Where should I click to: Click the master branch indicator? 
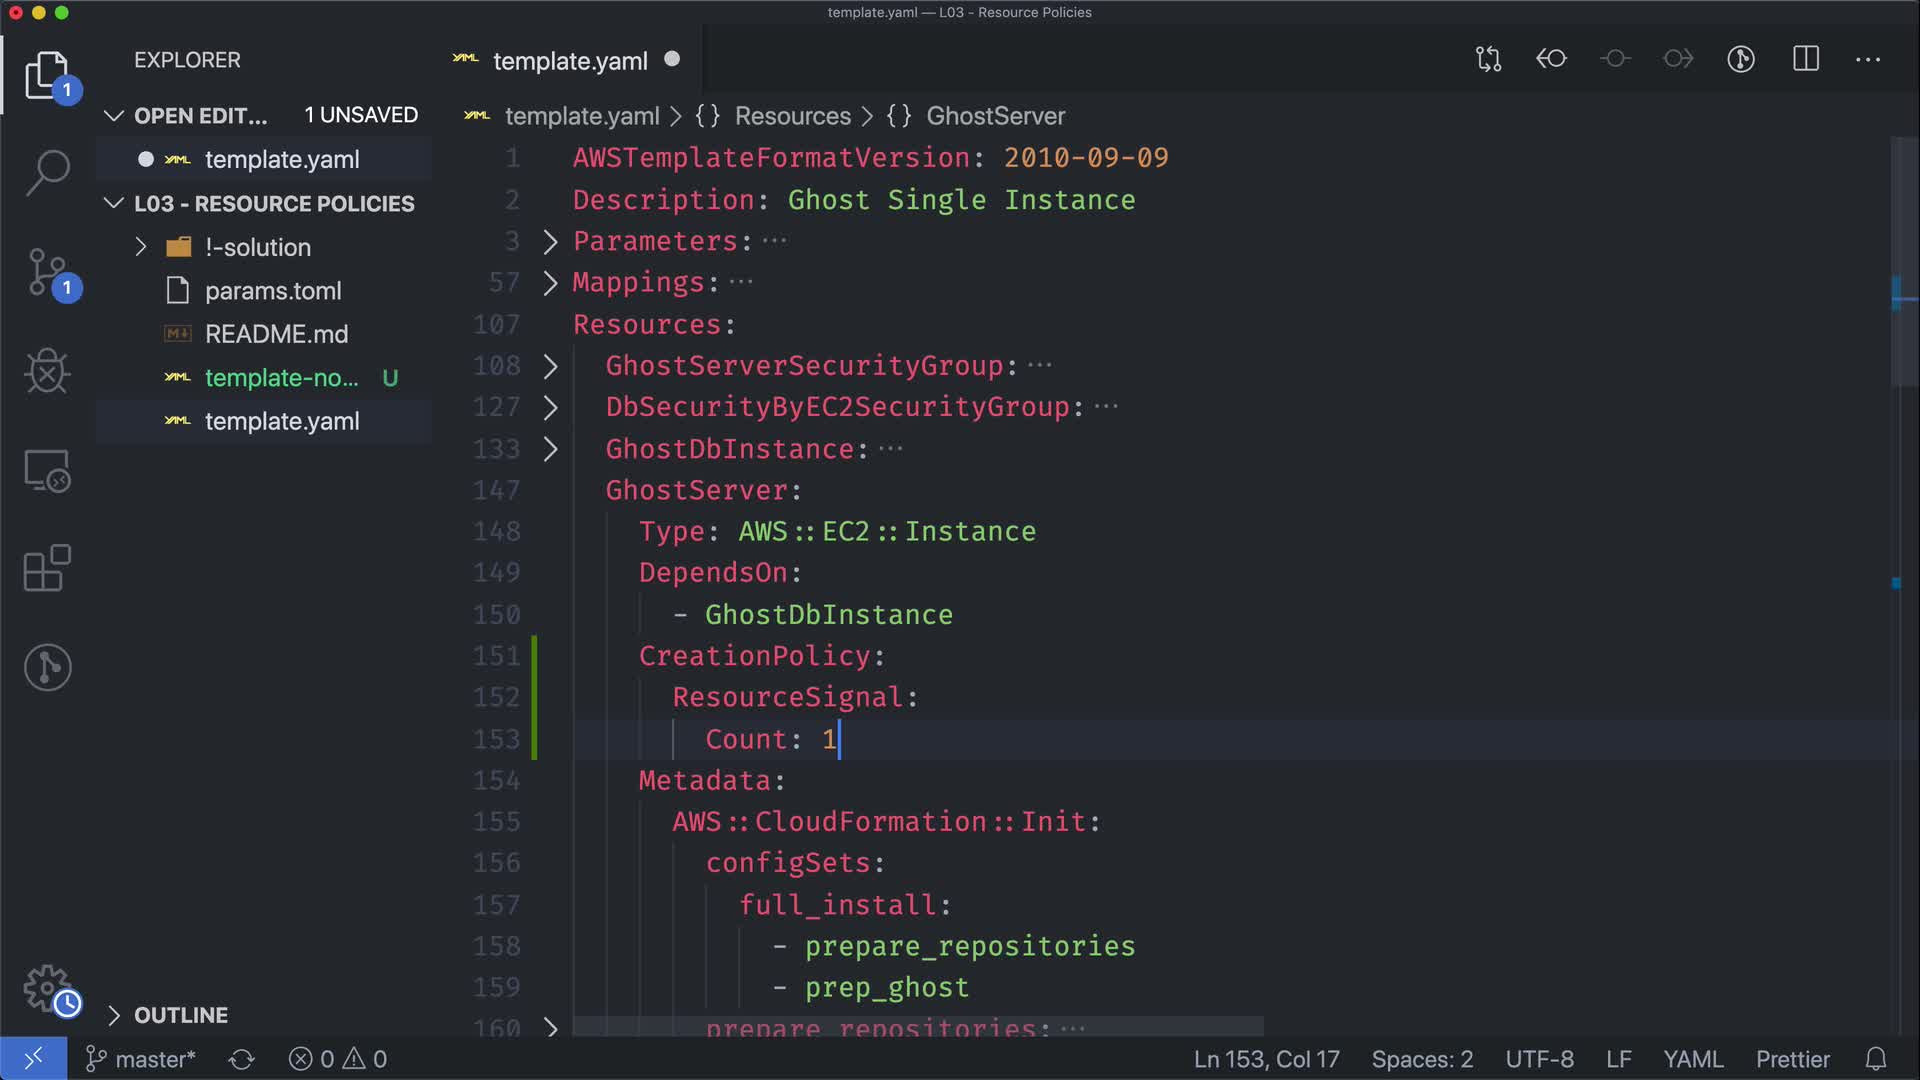tap(141, 1059)
